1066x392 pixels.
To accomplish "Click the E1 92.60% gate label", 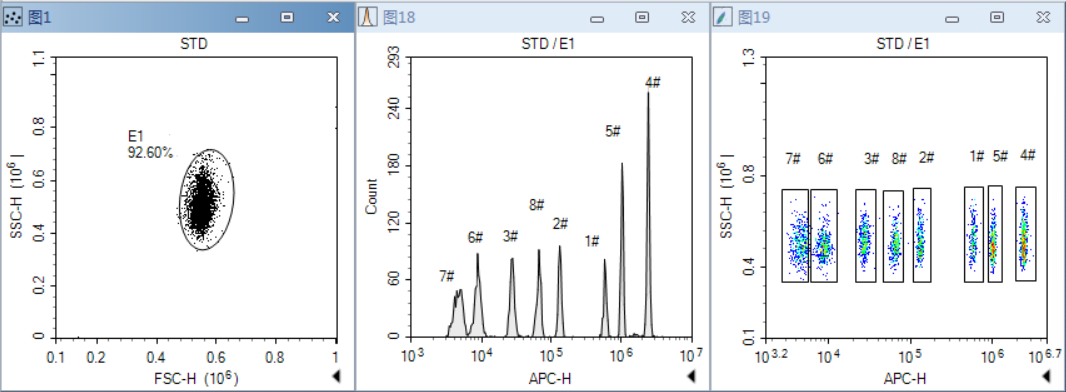I will coord(150,145).
